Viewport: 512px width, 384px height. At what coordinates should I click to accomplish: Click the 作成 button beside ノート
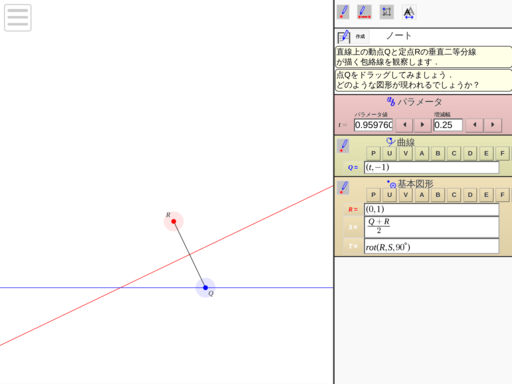click(x=360, y=36)
